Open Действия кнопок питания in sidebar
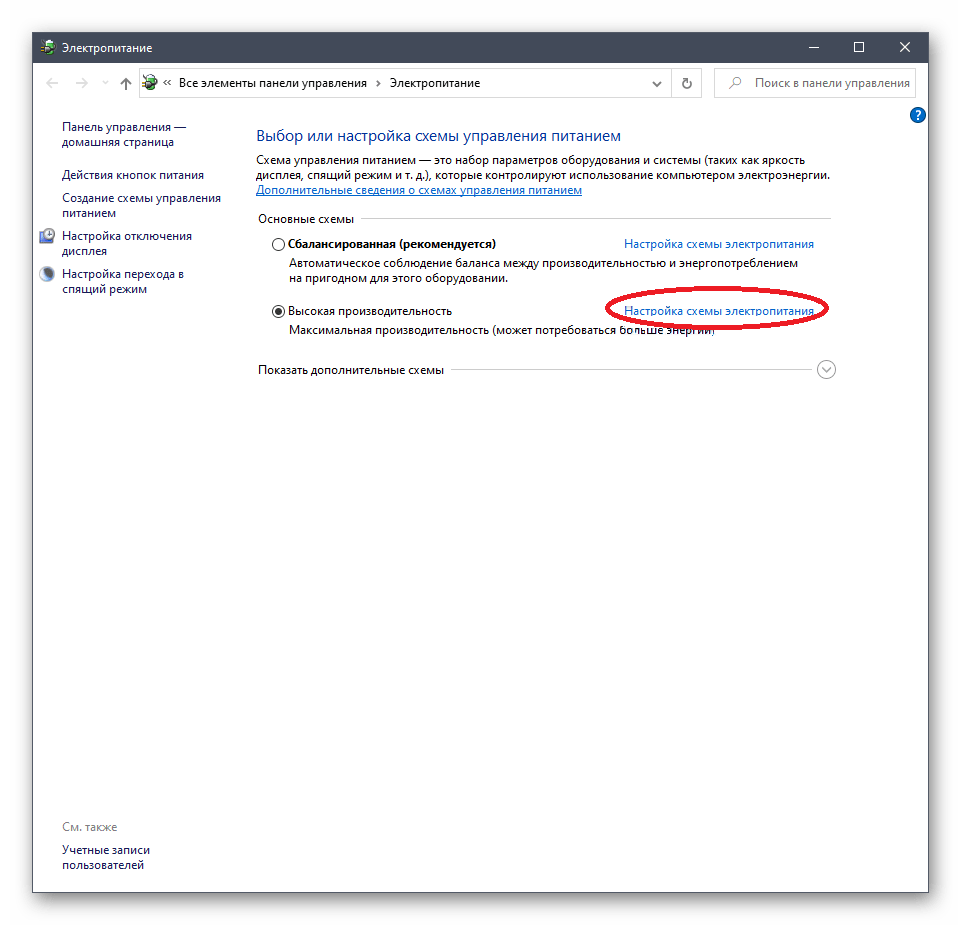The image size is (961, 925). coord(132,175)
